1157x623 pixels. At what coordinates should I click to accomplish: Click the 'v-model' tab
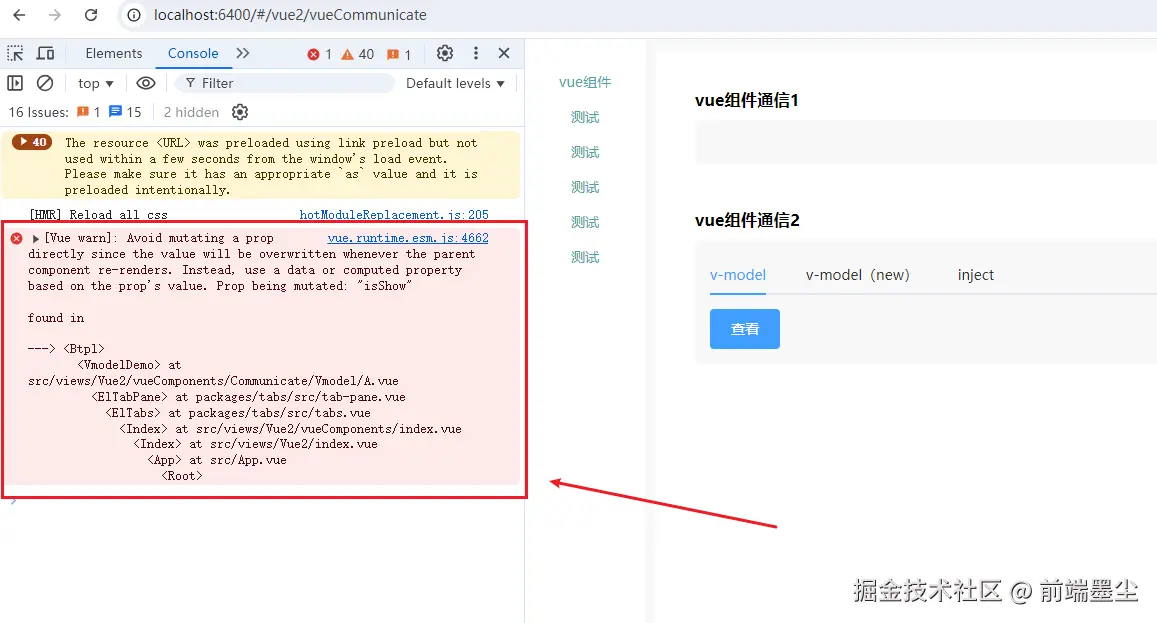[738, 275]
